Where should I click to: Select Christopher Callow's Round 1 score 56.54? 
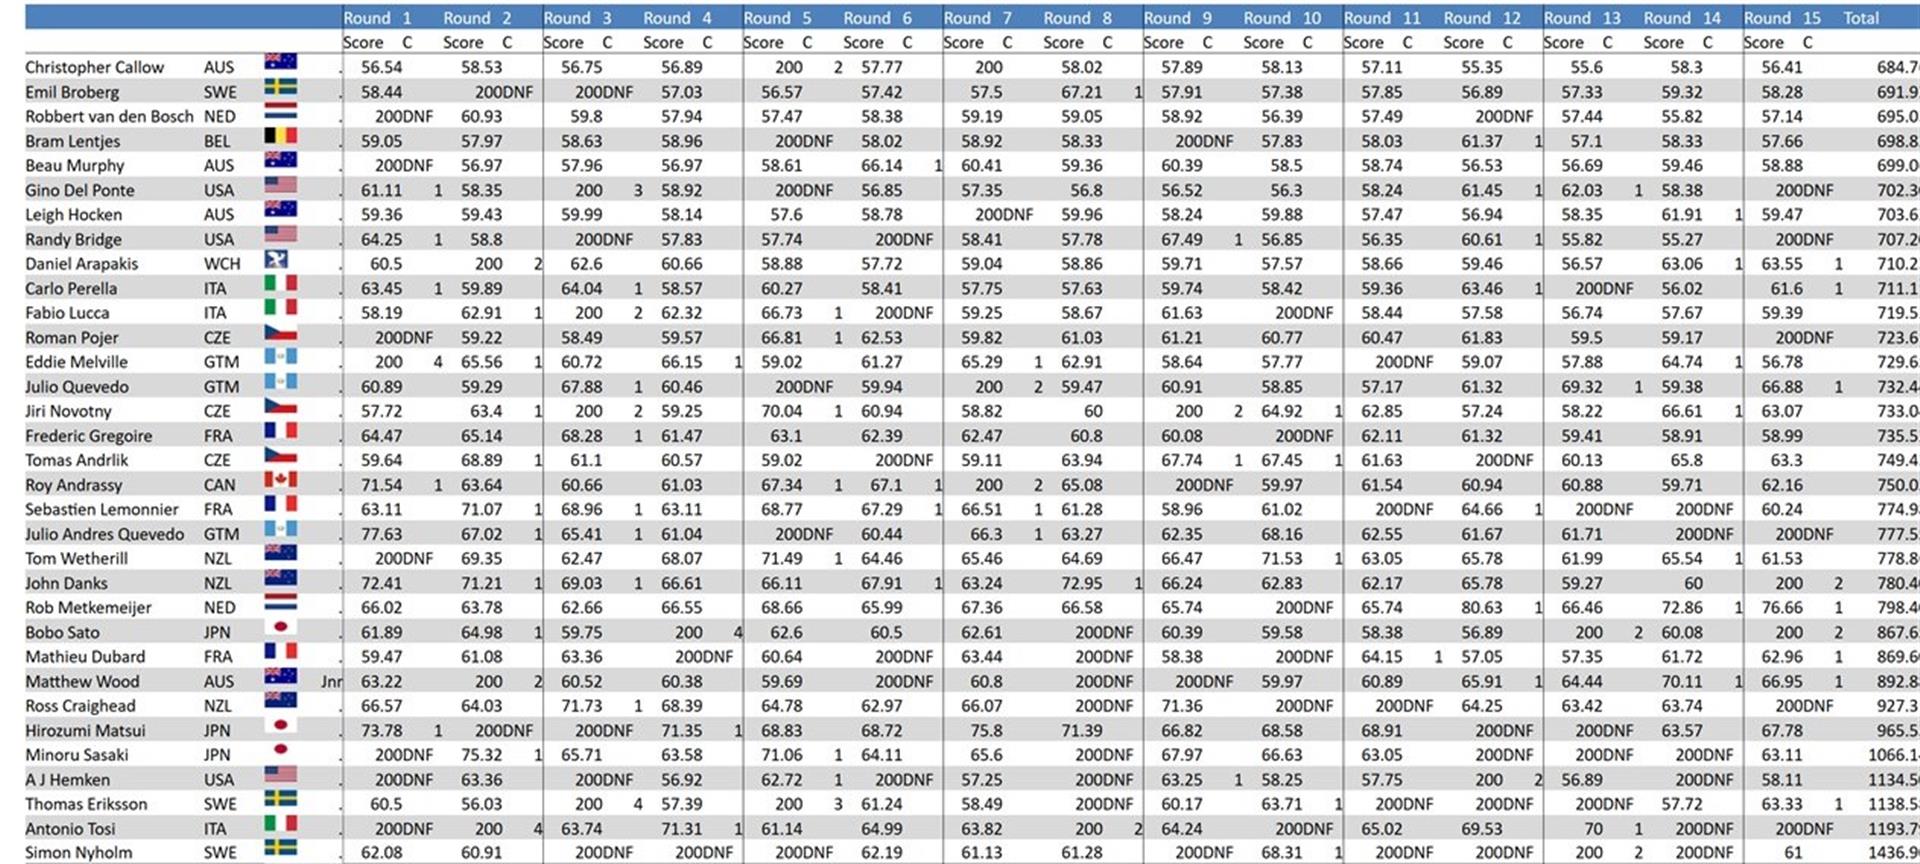pos(381,67)
